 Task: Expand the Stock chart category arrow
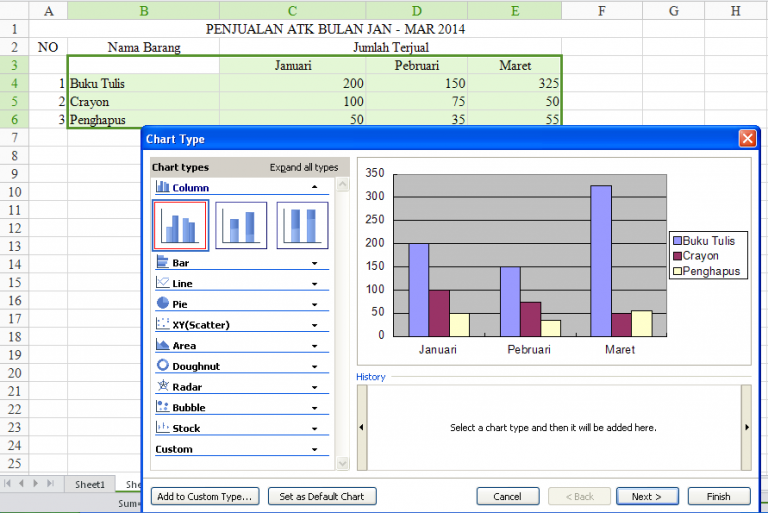pyautogui.click(x=315, y=429)
